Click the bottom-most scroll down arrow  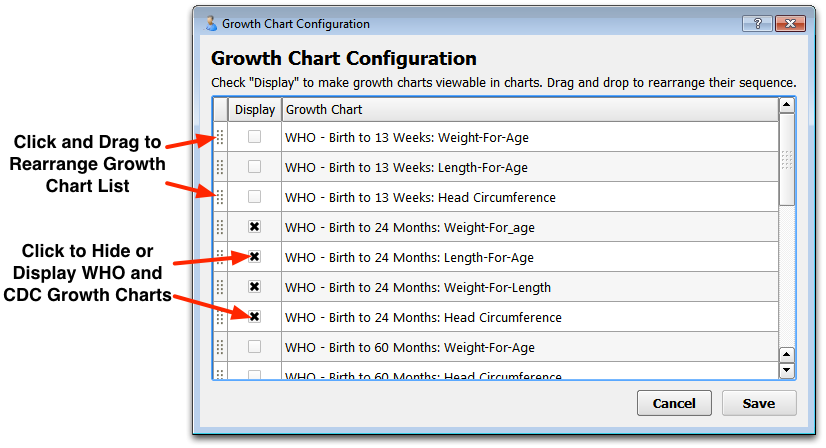click(786, 371)
